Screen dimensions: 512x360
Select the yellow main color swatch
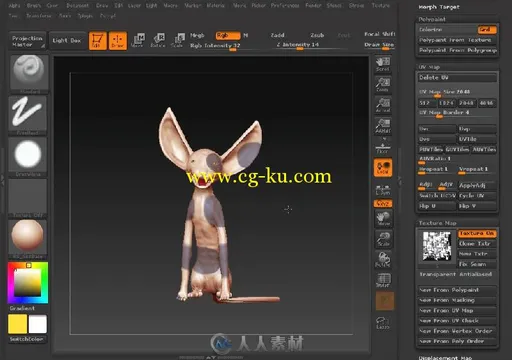17,324
